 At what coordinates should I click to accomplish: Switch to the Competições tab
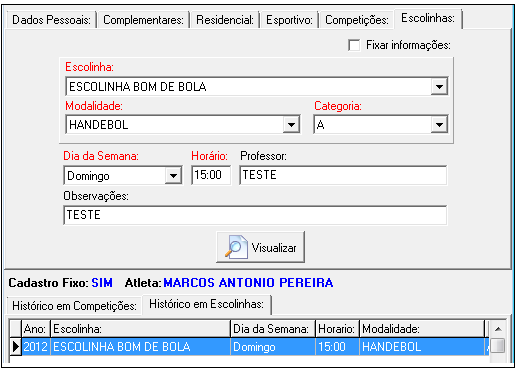(x=357, y=20)
